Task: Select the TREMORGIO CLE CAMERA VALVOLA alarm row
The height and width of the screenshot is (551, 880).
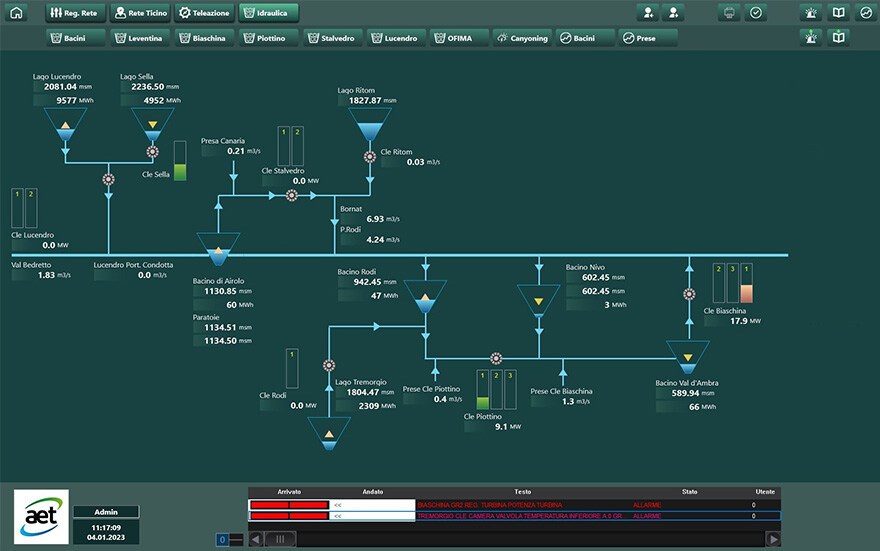Action: pyautogui.click(x=514, y=516)
